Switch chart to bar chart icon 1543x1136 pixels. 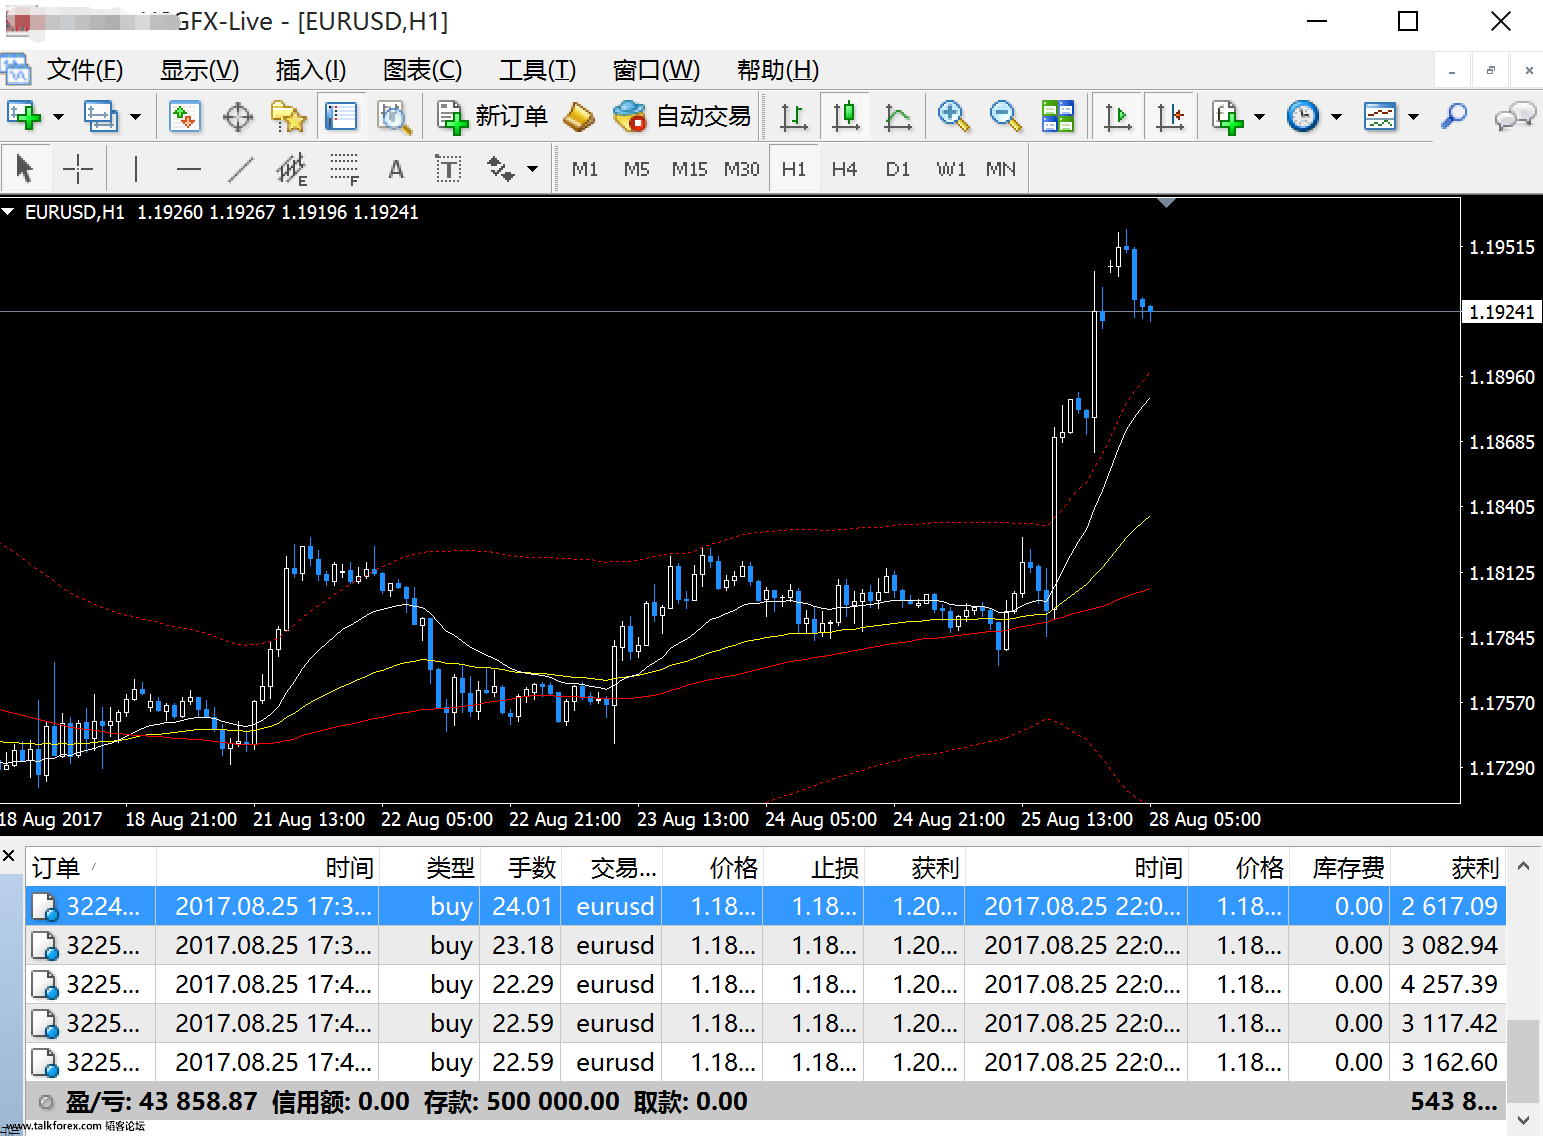point(793,116)
